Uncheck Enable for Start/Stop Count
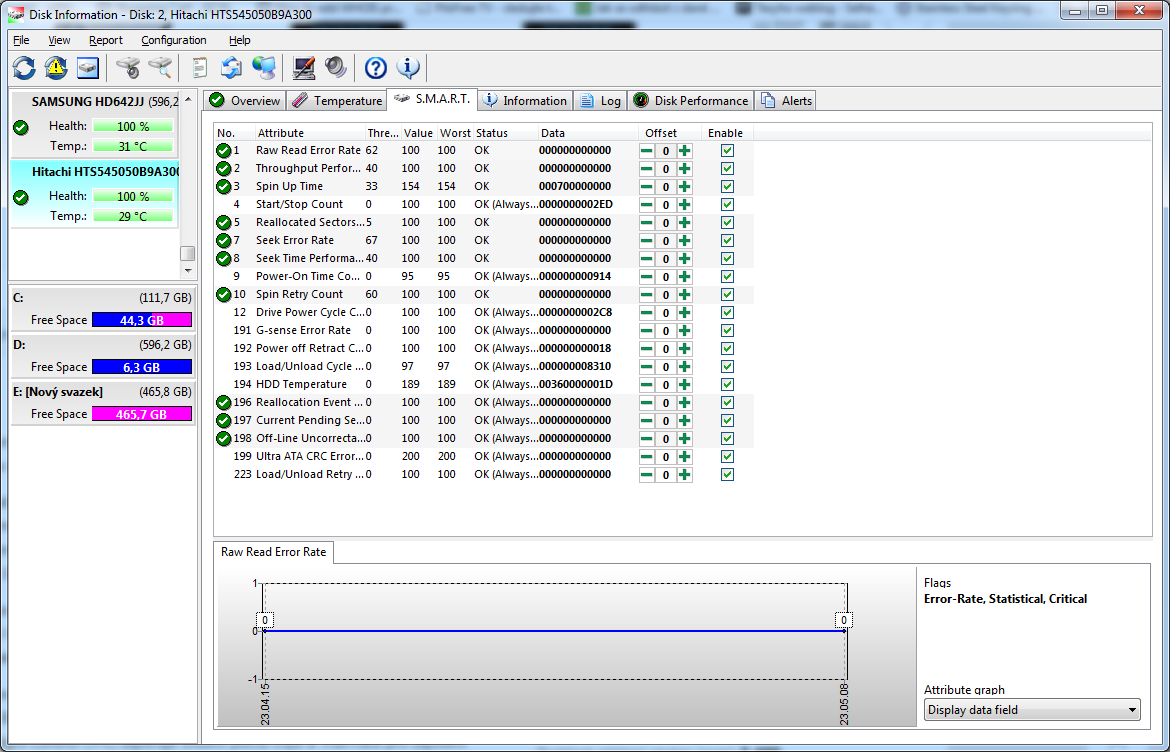This screenshot has width=1170, height=752. tap(727, 204)
